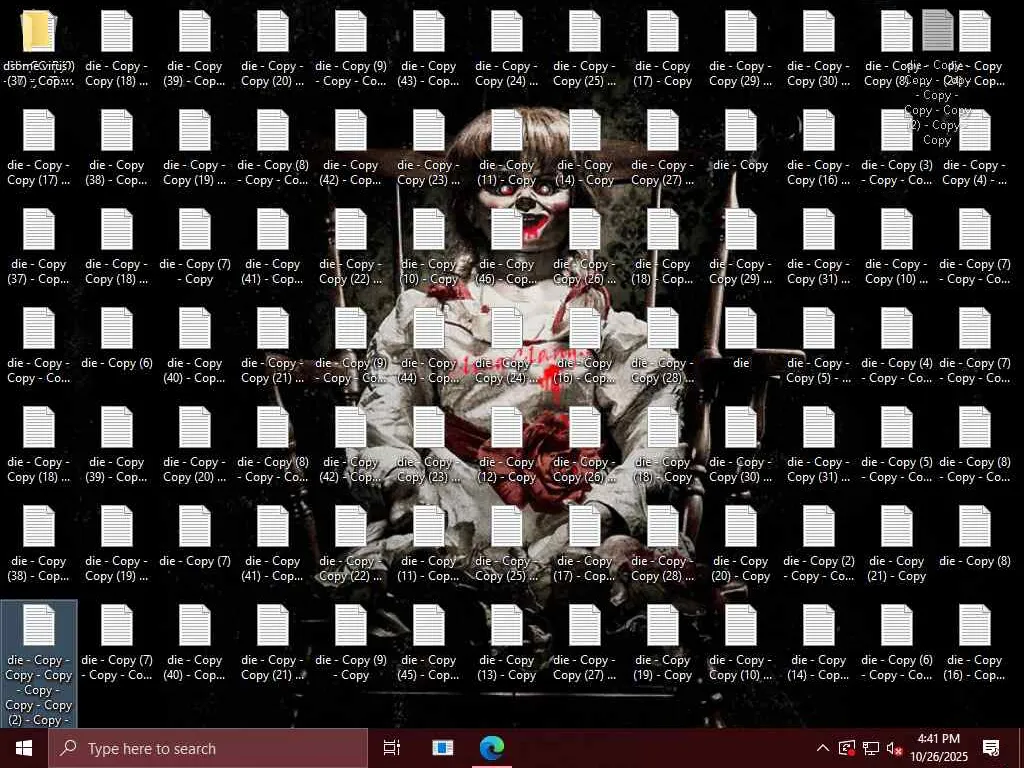Open the Action Center notifications icon
Screen dimensions: 1024x768
pos(991,748)
